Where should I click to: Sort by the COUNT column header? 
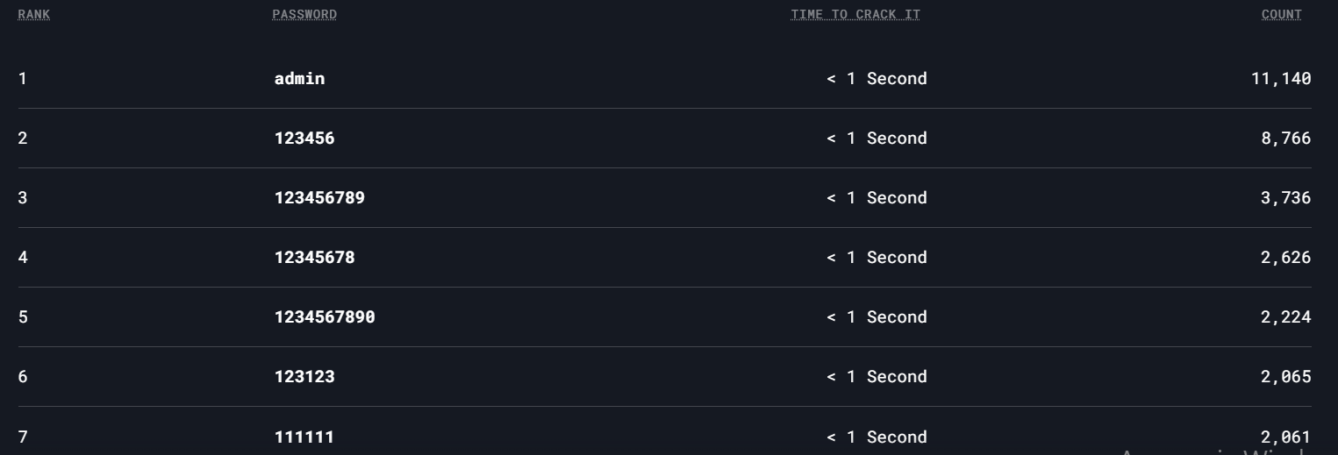tap(1281, 15)
